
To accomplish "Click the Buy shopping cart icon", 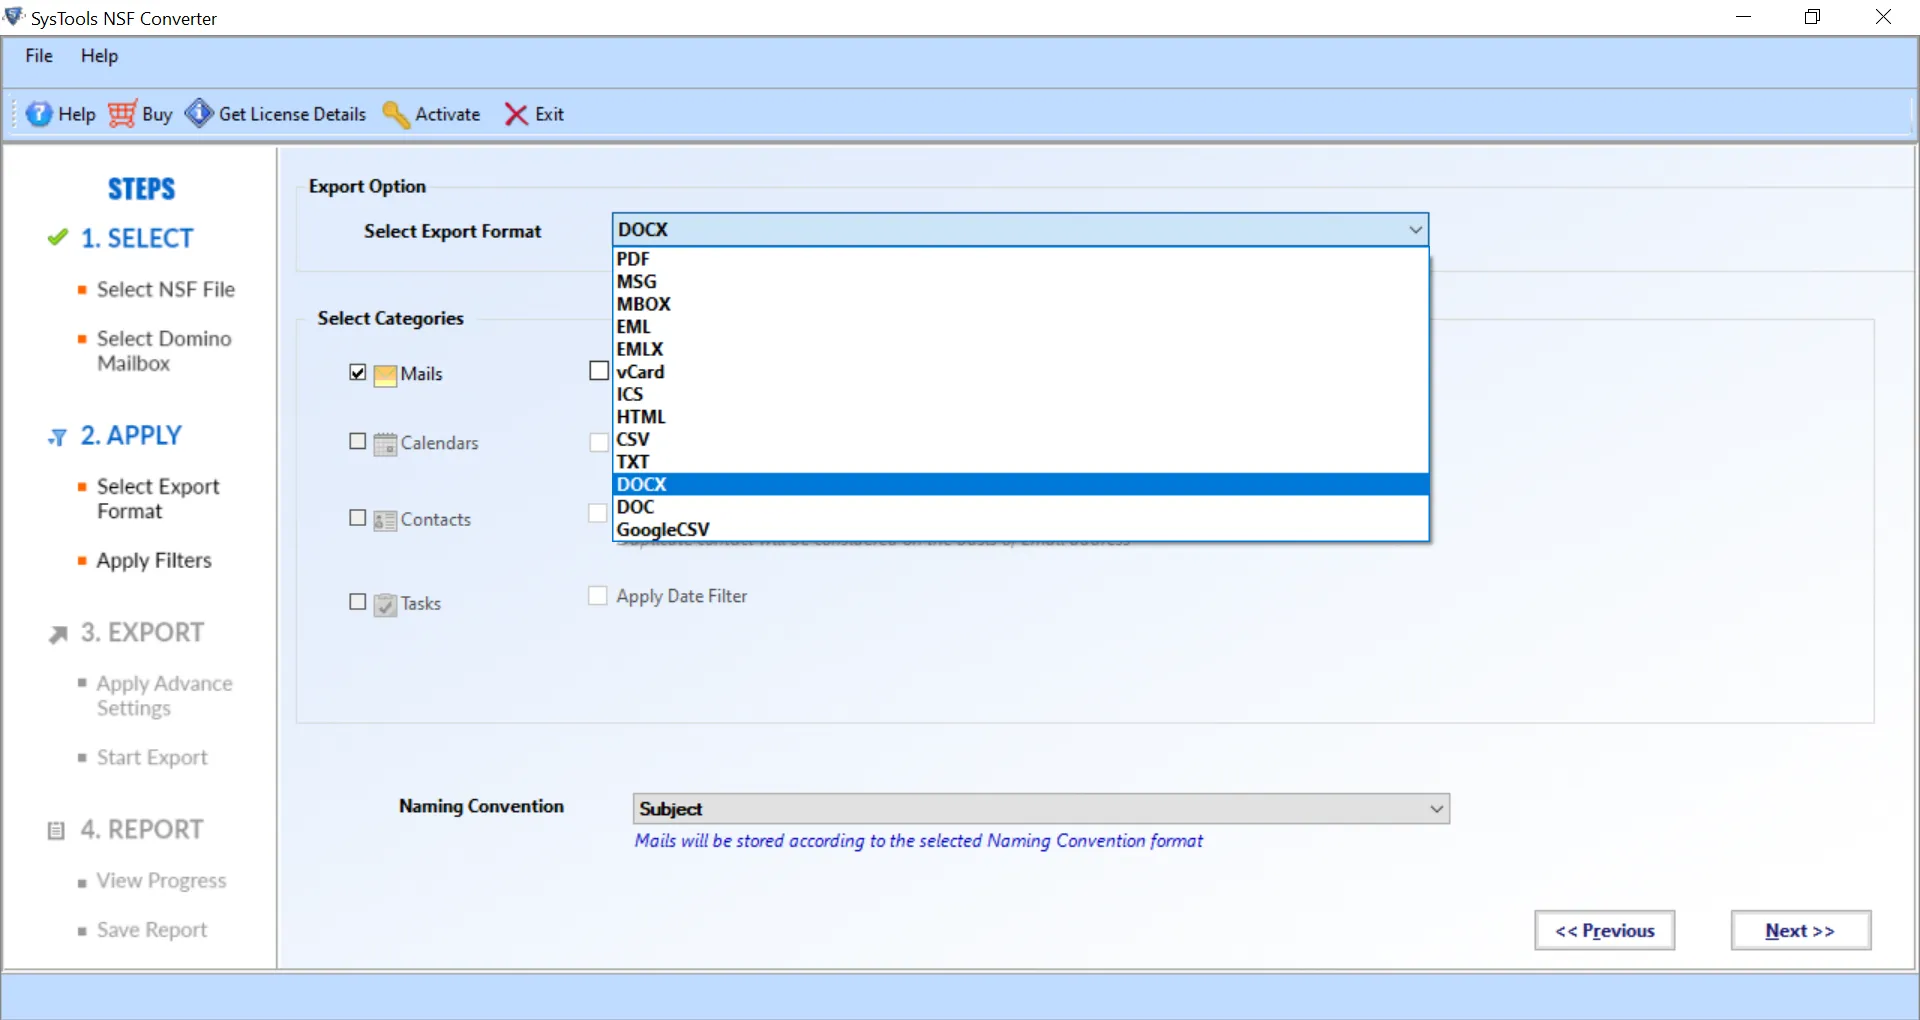I will 122,114.
